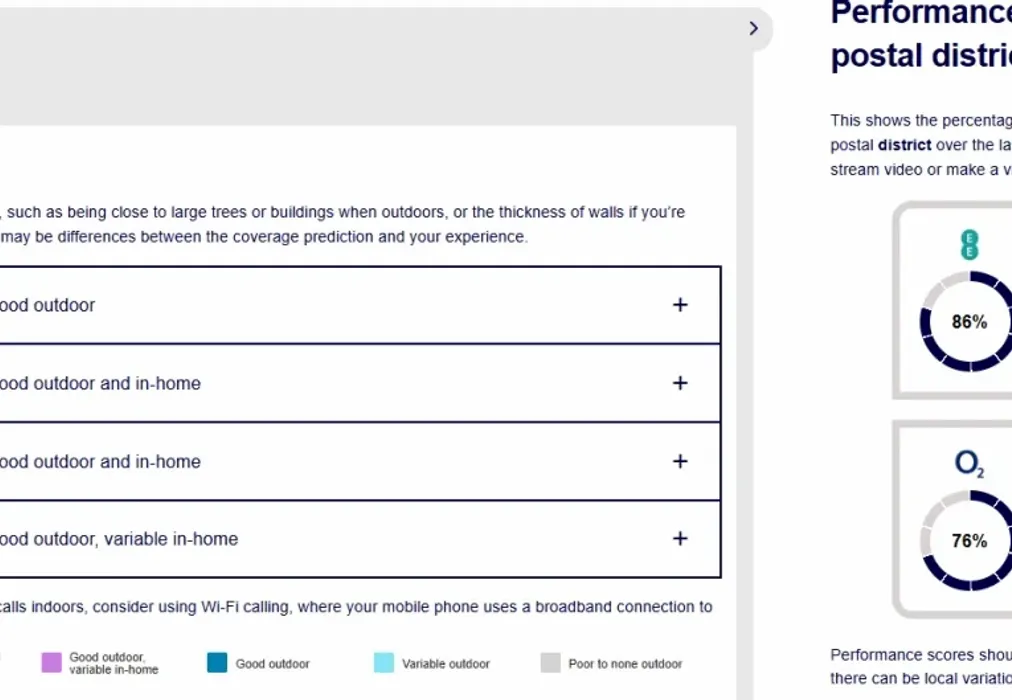Expand the upper 'Good outdoor and in-home' row label
The height and width of the screenshot is (700, 1012).
pos(99,383)
